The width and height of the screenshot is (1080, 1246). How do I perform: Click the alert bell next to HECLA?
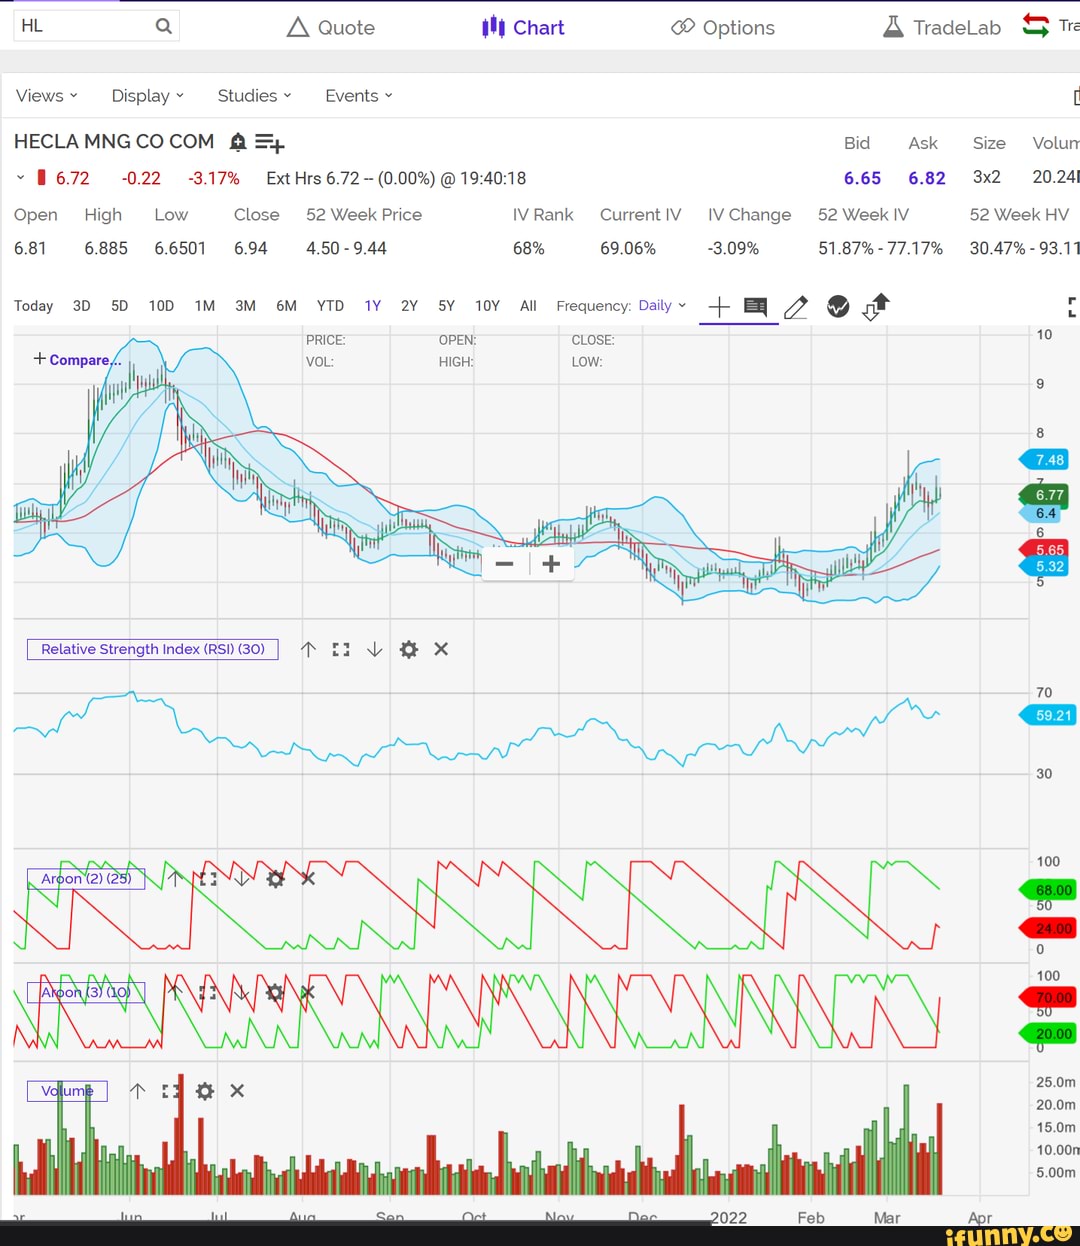click(x=237, y=142)
